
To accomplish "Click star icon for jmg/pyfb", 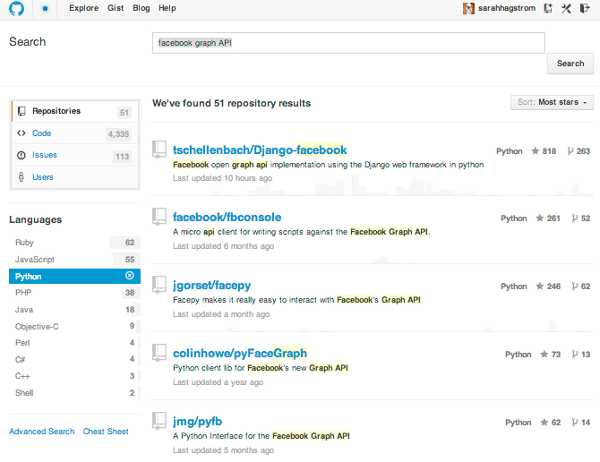I will tap(544, 422).
